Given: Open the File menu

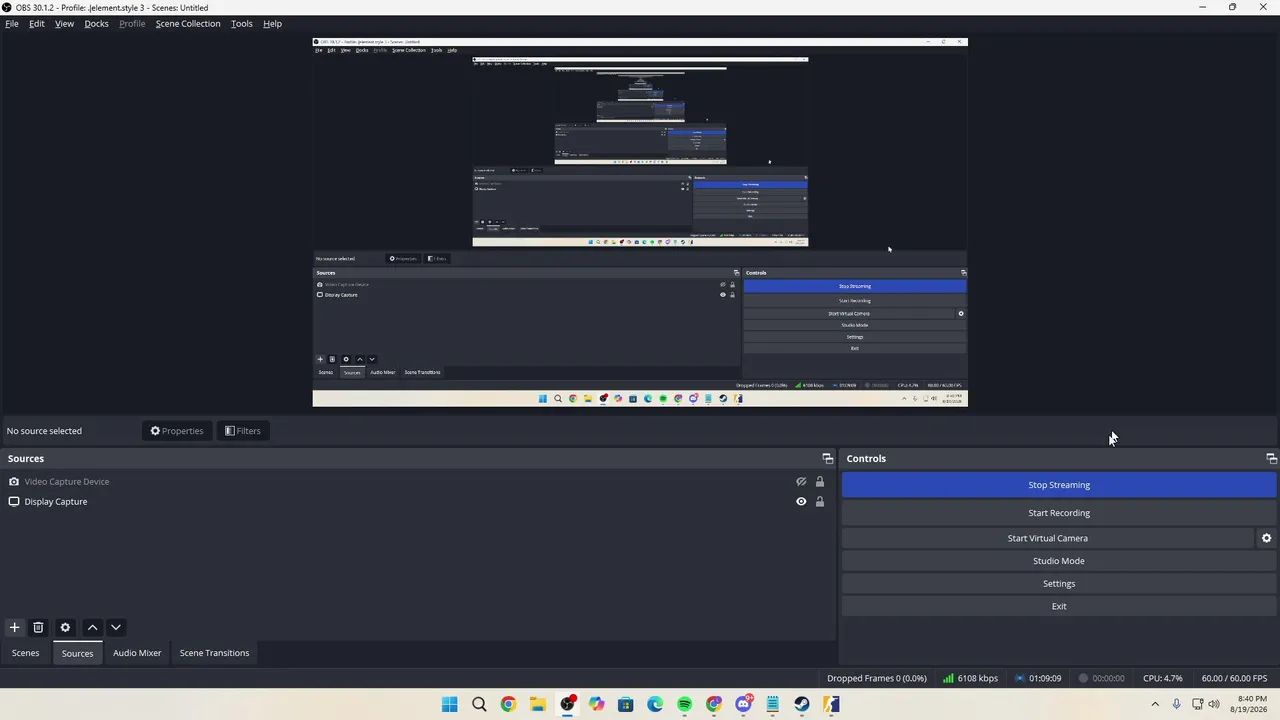Looking at the screenshot, I should point(12,23).
